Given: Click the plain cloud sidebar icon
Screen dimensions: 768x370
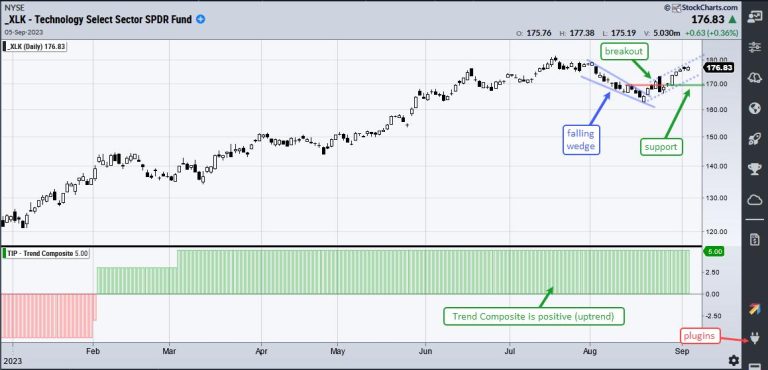Looking at the screenshot, I should [754, 200].
